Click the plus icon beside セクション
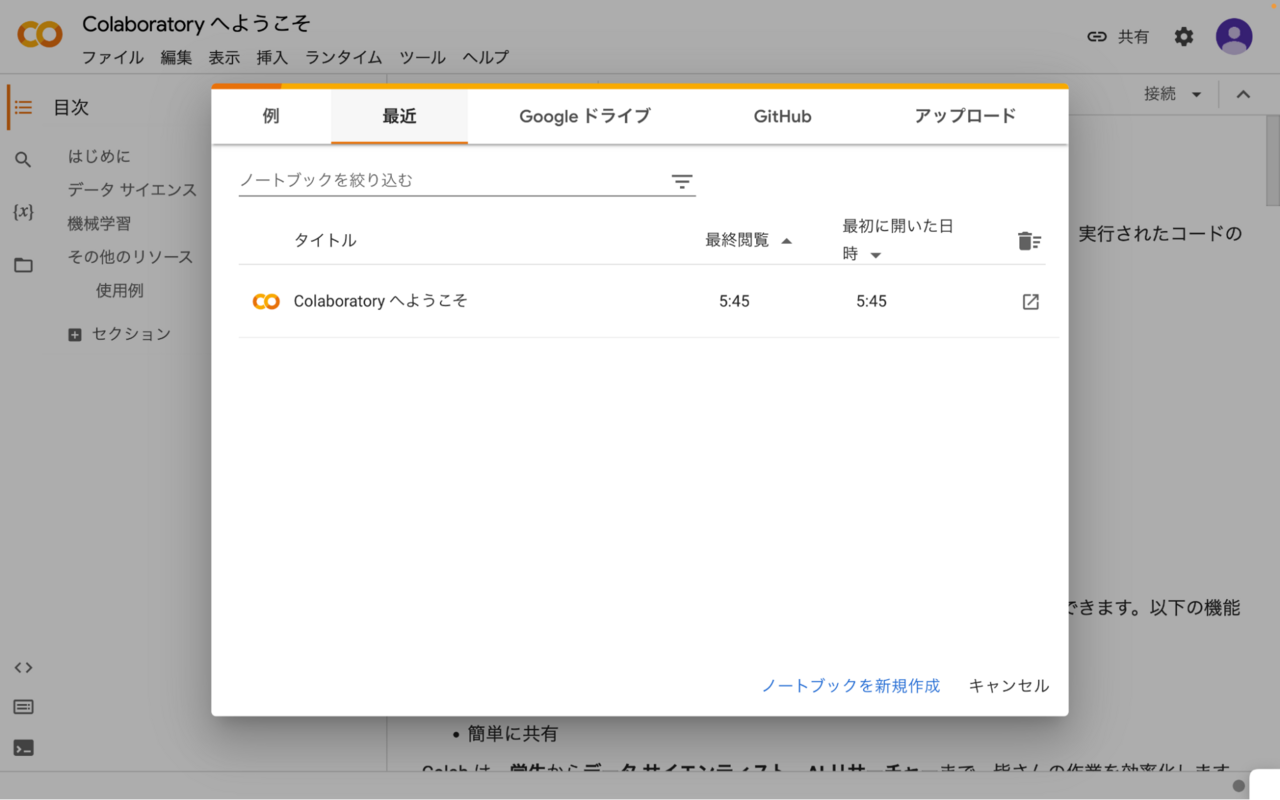 click(75, 335)
